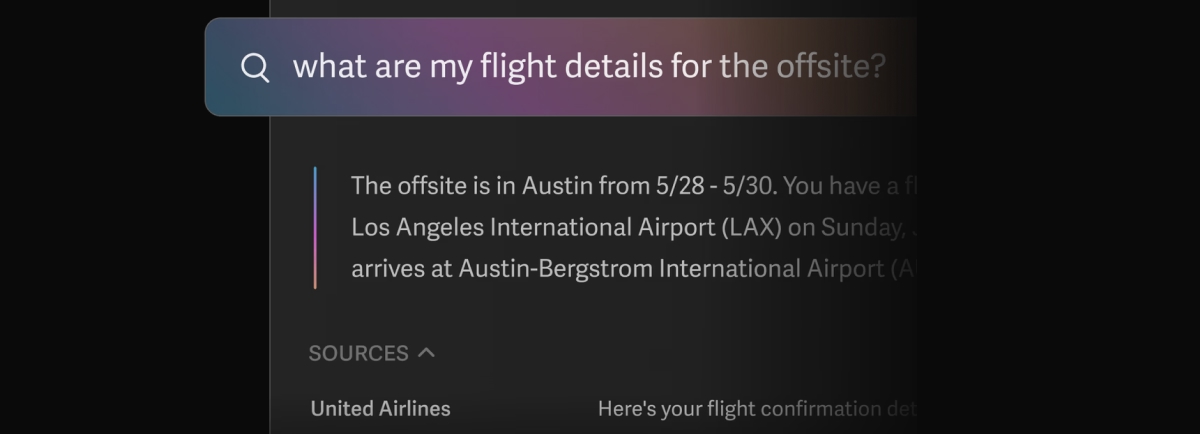Open the flight confirmation email snippet
This screenshot has width=1200, height=434.
[756, 408]
